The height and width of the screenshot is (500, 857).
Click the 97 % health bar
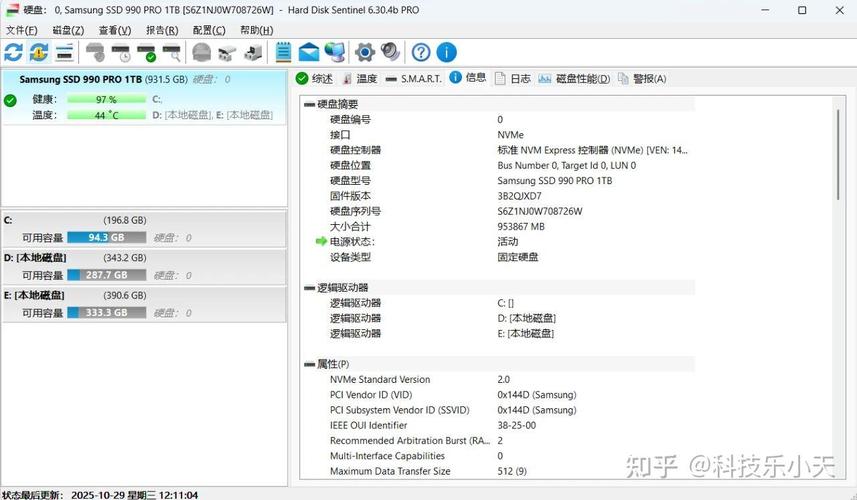tap(107, 99)
